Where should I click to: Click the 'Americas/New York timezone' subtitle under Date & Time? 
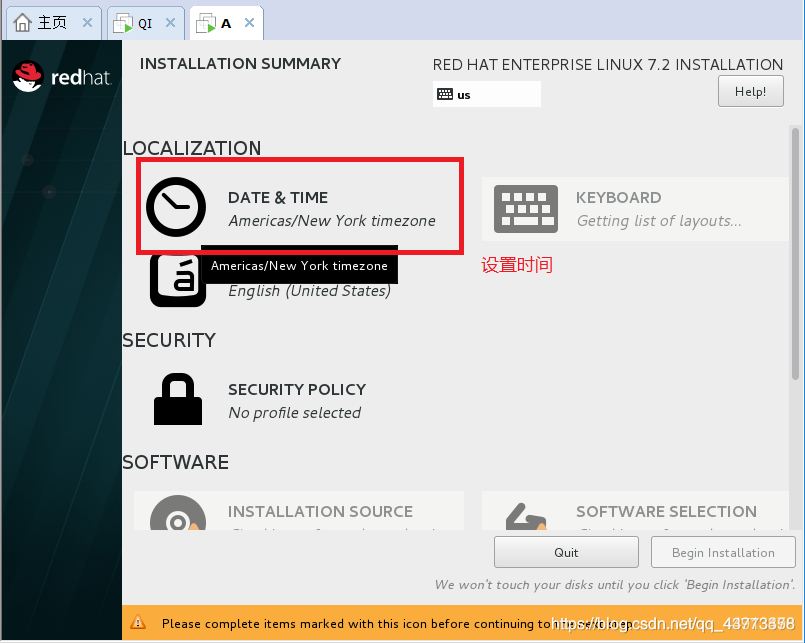coord(332,221)
